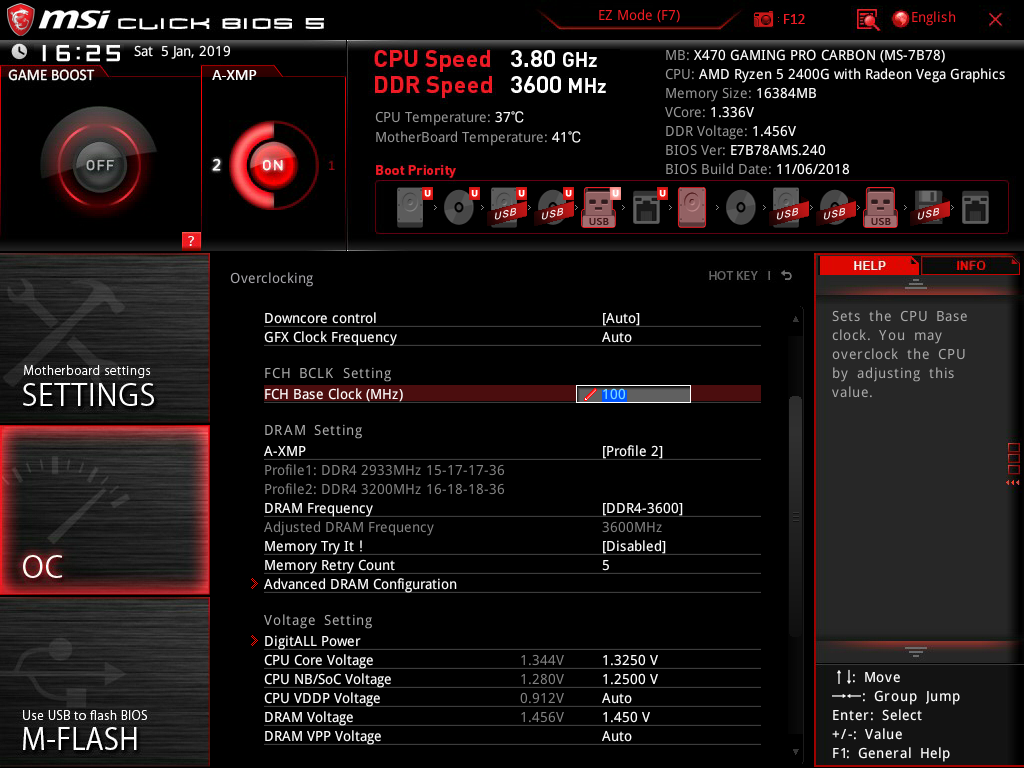Select the legacy USB CD/DVD boot icon

834,208
